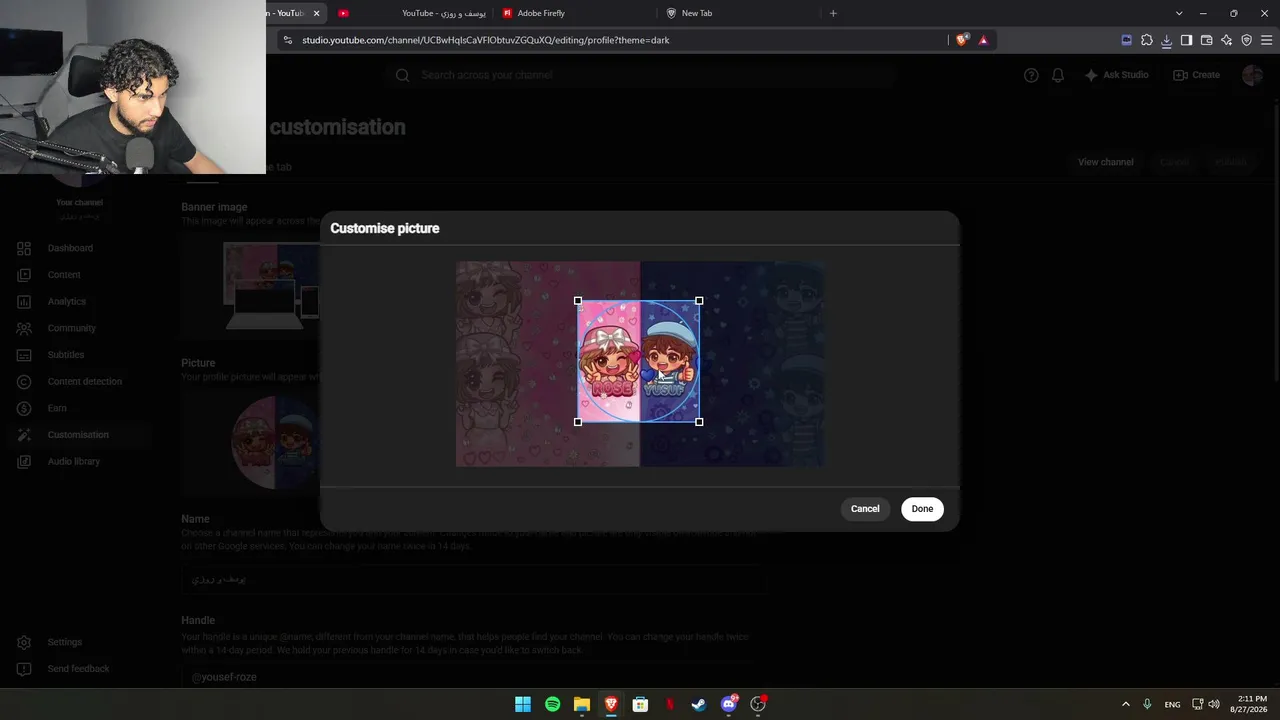The width and height of the screenshot is (1280, 720).
Task: Open the clock showing 2:11 PM
Action: (x=1252, y=704)
